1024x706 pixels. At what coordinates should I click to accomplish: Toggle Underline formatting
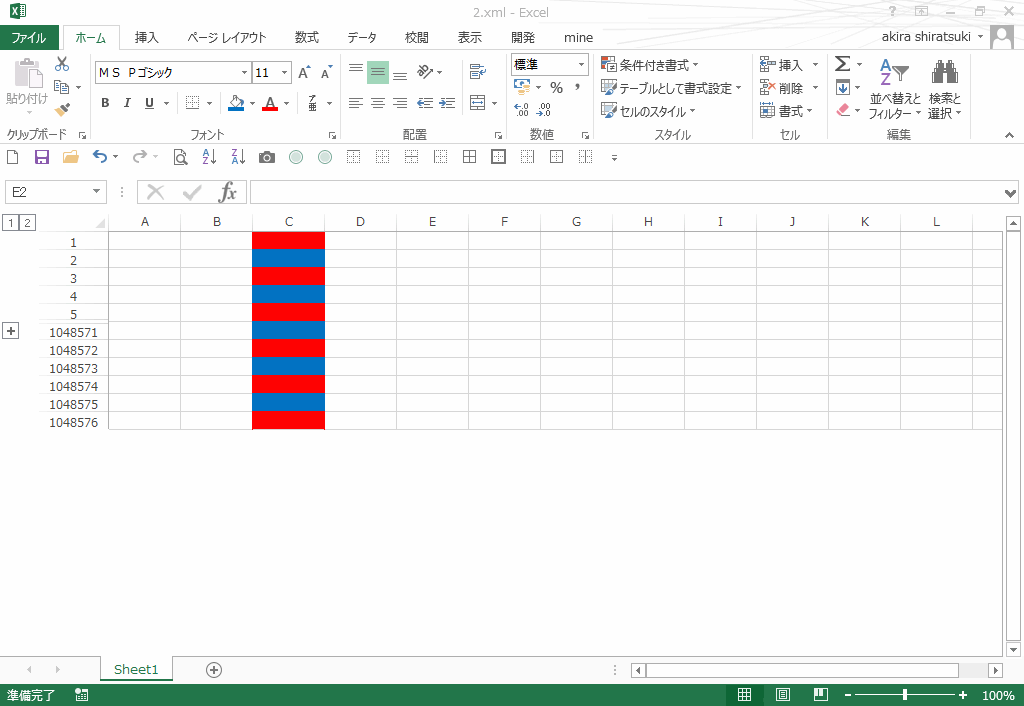click(x=150, y=103)
